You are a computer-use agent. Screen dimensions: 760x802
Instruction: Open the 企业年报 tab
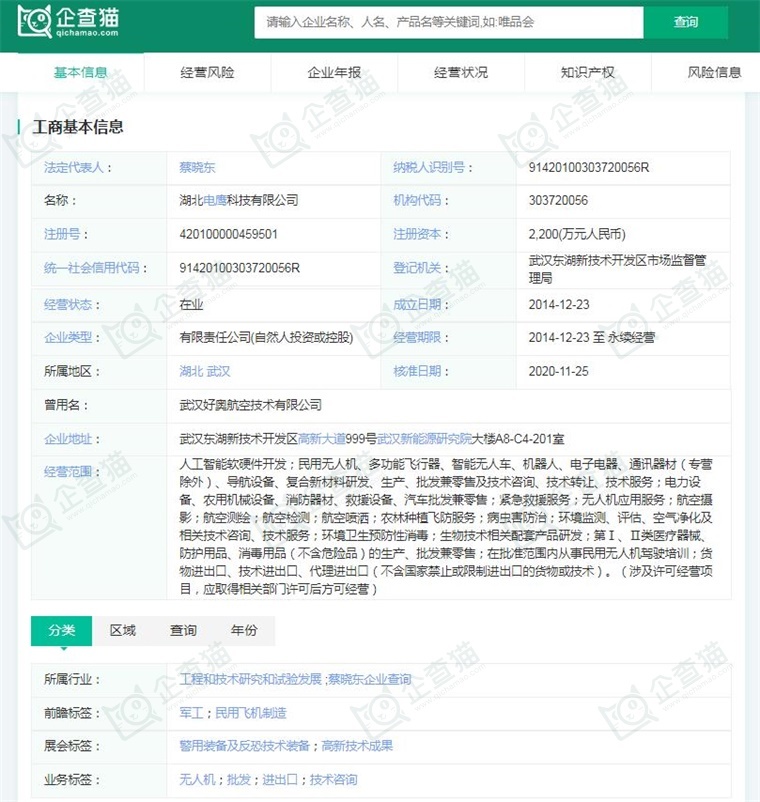pos(334,73)
